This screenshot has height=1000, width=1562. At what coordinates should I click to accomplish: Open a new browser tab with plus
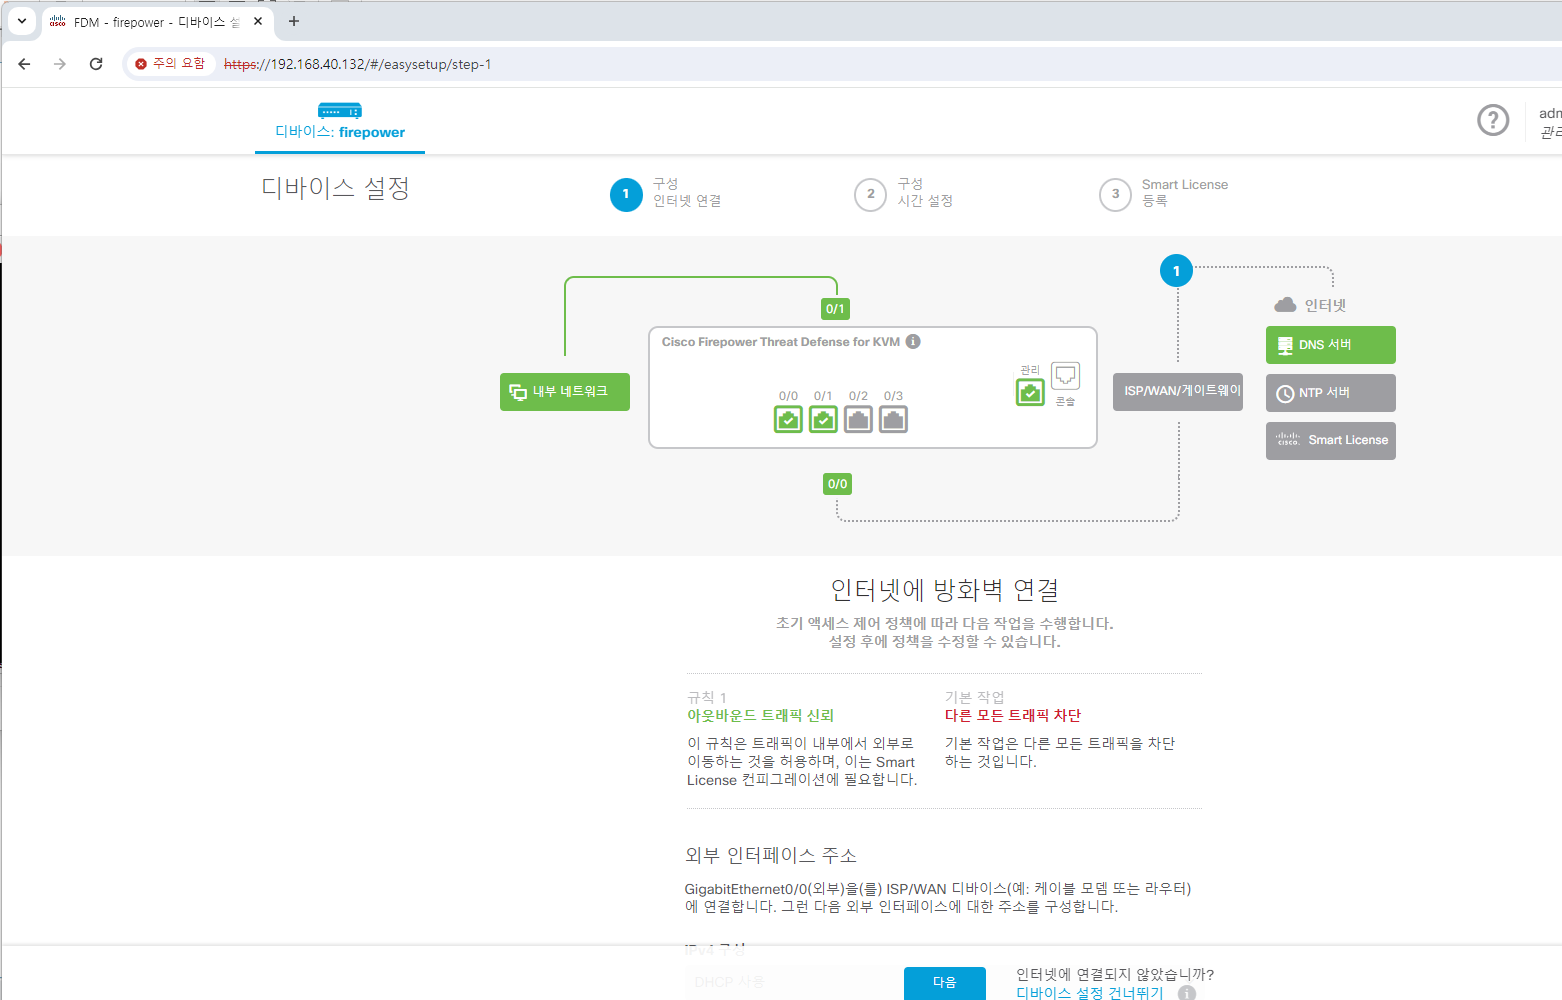(x=294, y=21)
